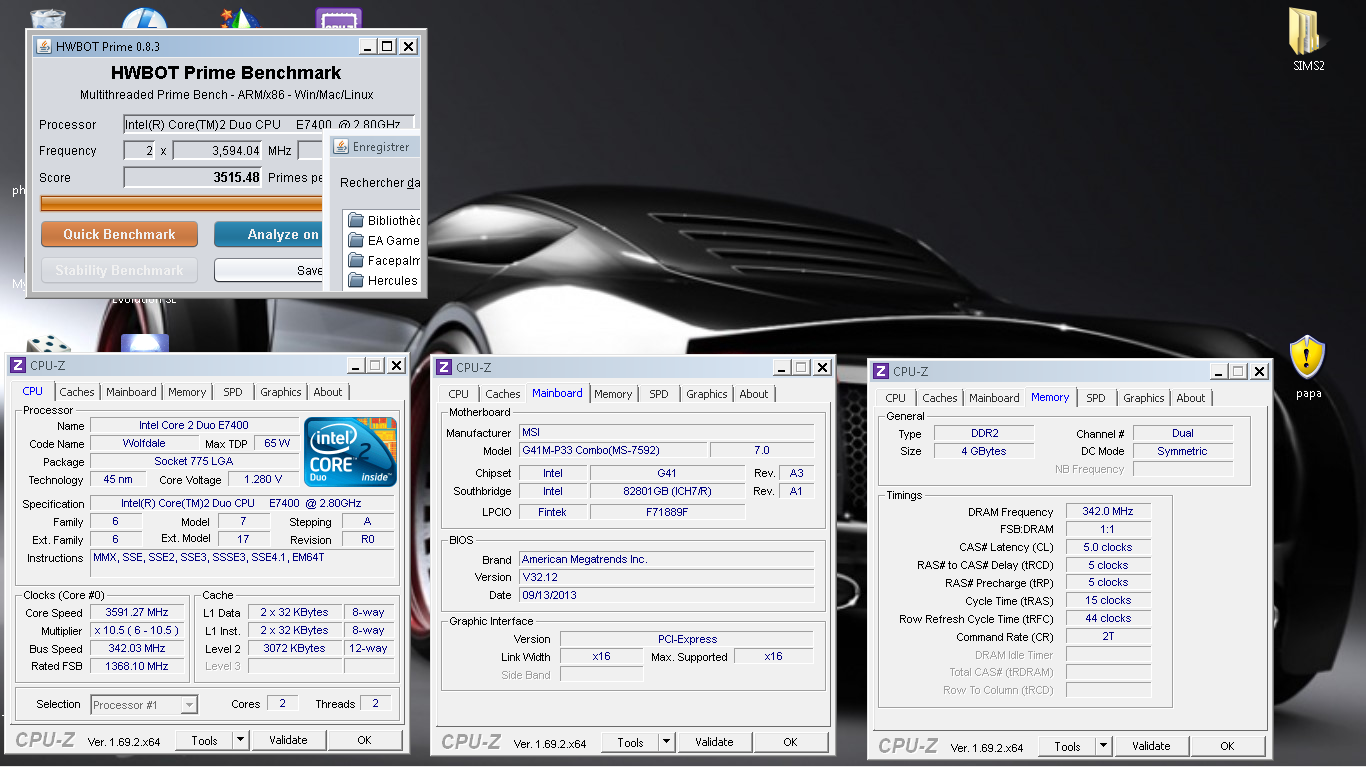Select the Bus Speed value 342.03 MHz
The width and height of the screenshot is (1366, 768).
point(138,648)
